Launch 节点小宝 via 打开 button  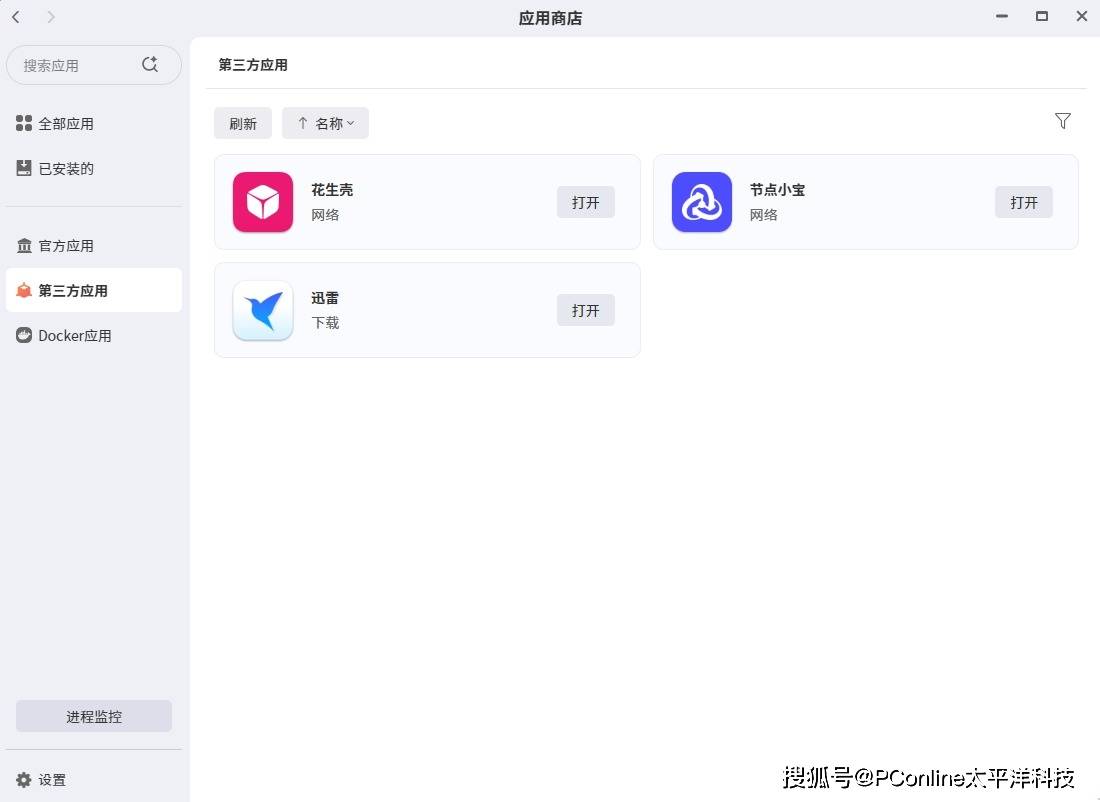pyautogui.click(x=1024, y=202)
